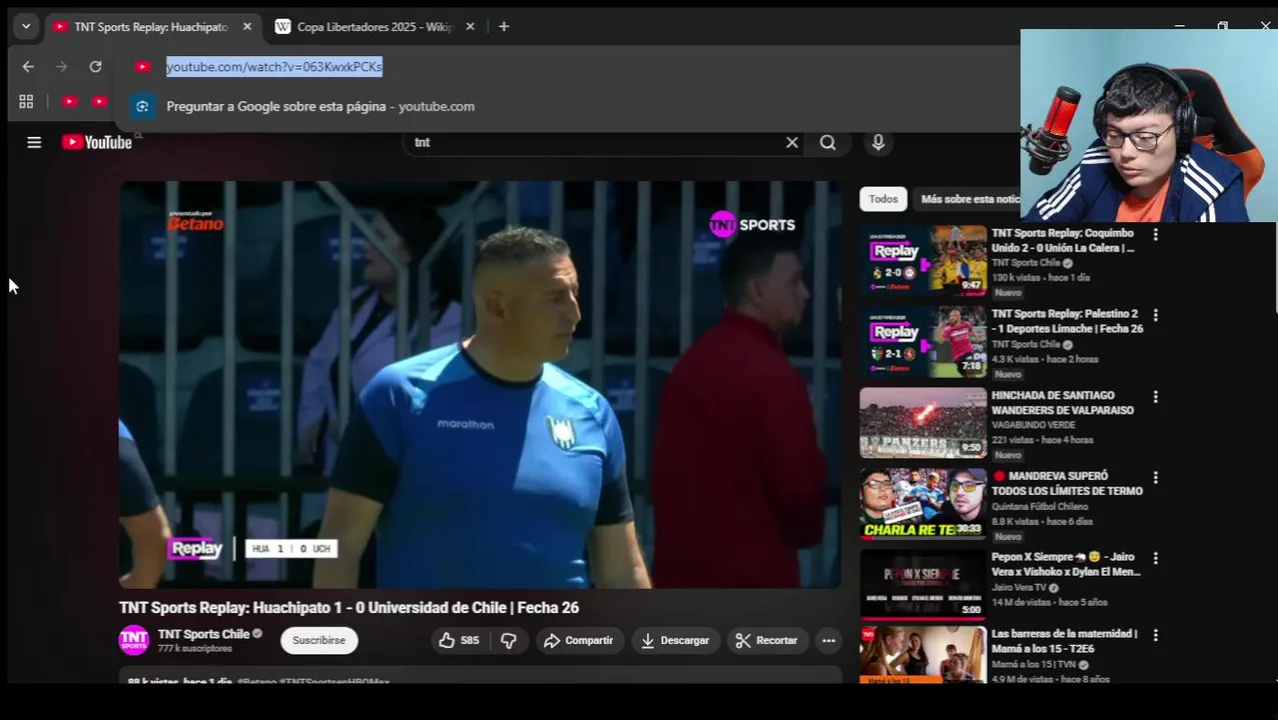Open 'CHARLA RE TERMO' video thumbnail
The height and width of the screenshot is (720, 1278).
point(923,504)
